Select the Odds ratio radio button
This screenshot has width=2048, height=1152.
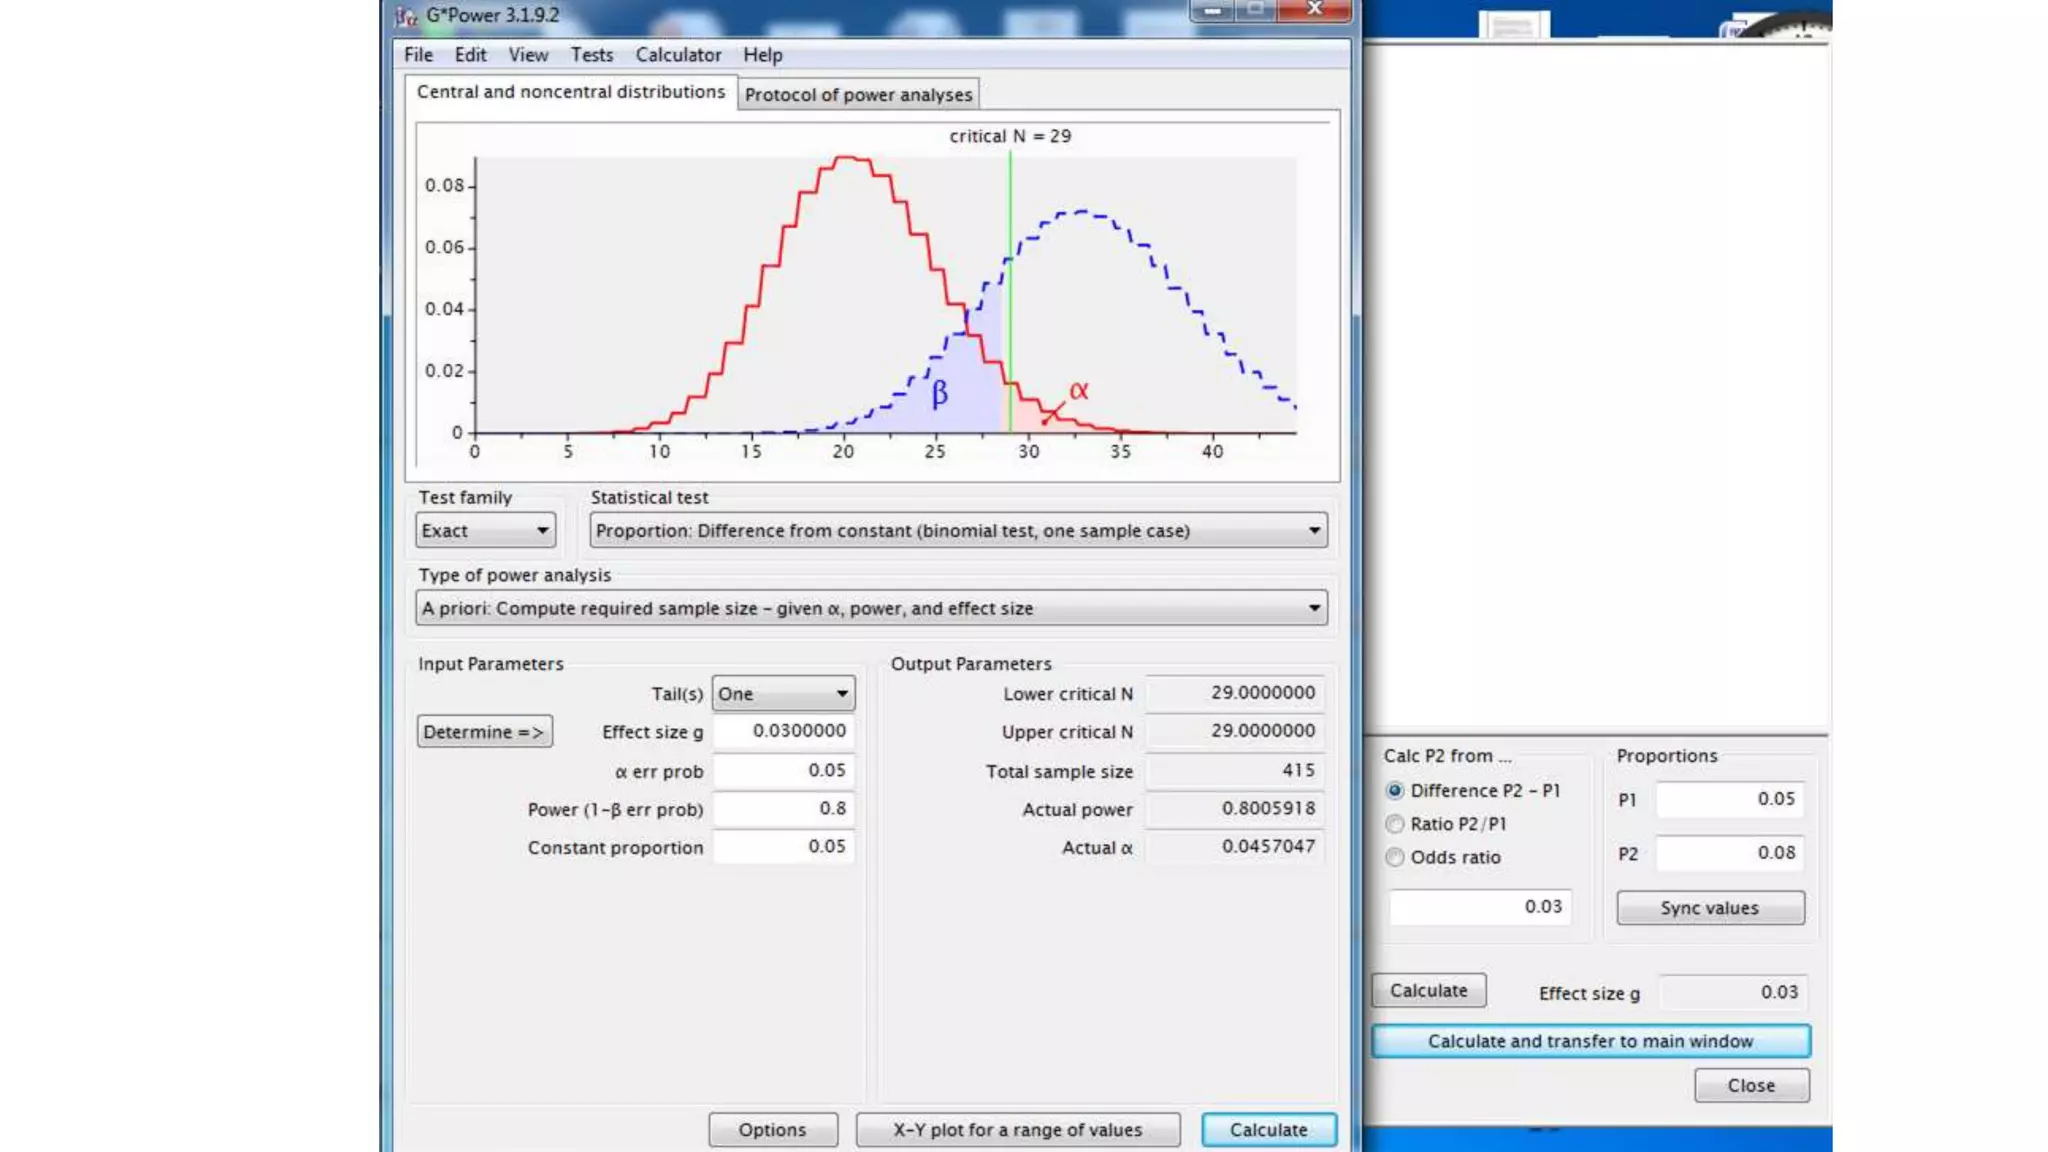click(1395, 858)
